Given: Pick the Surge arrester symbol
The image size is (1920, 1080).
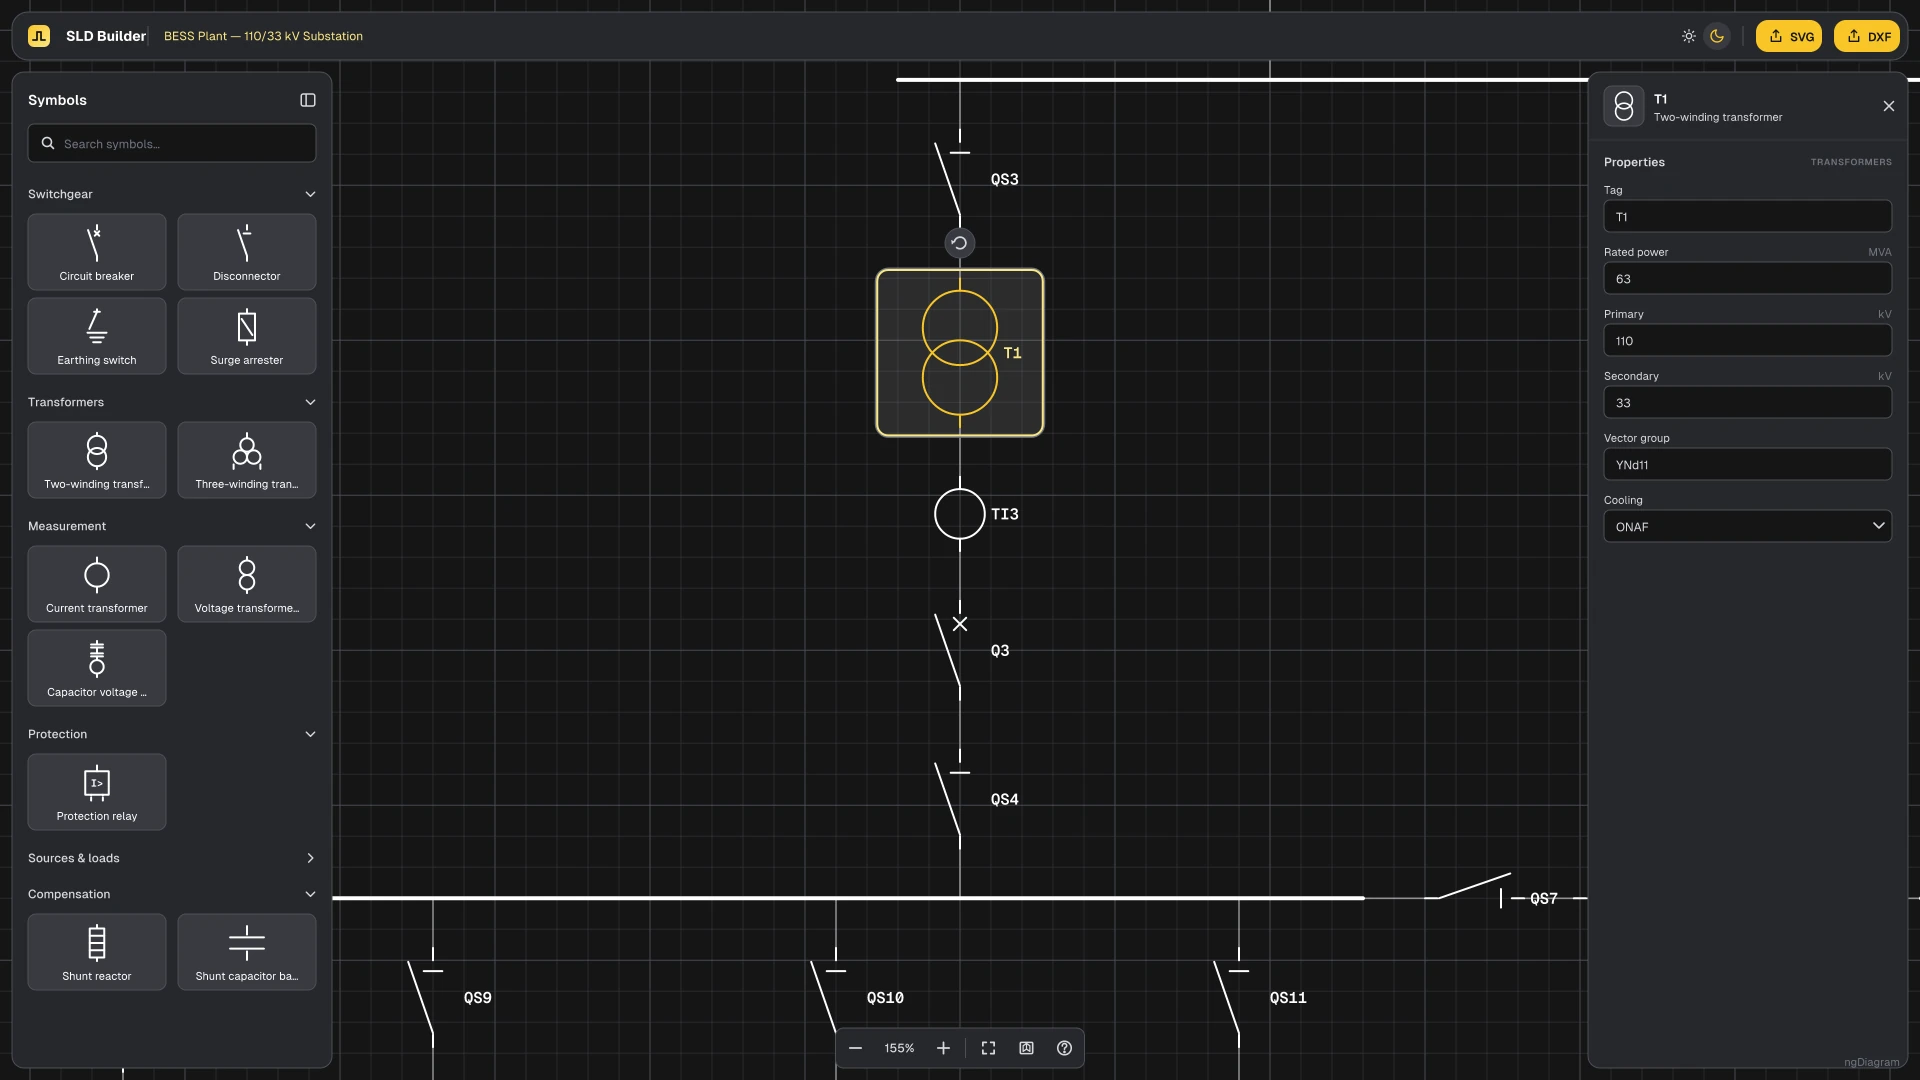Looking at the screenshot, I should pos(247,336).
